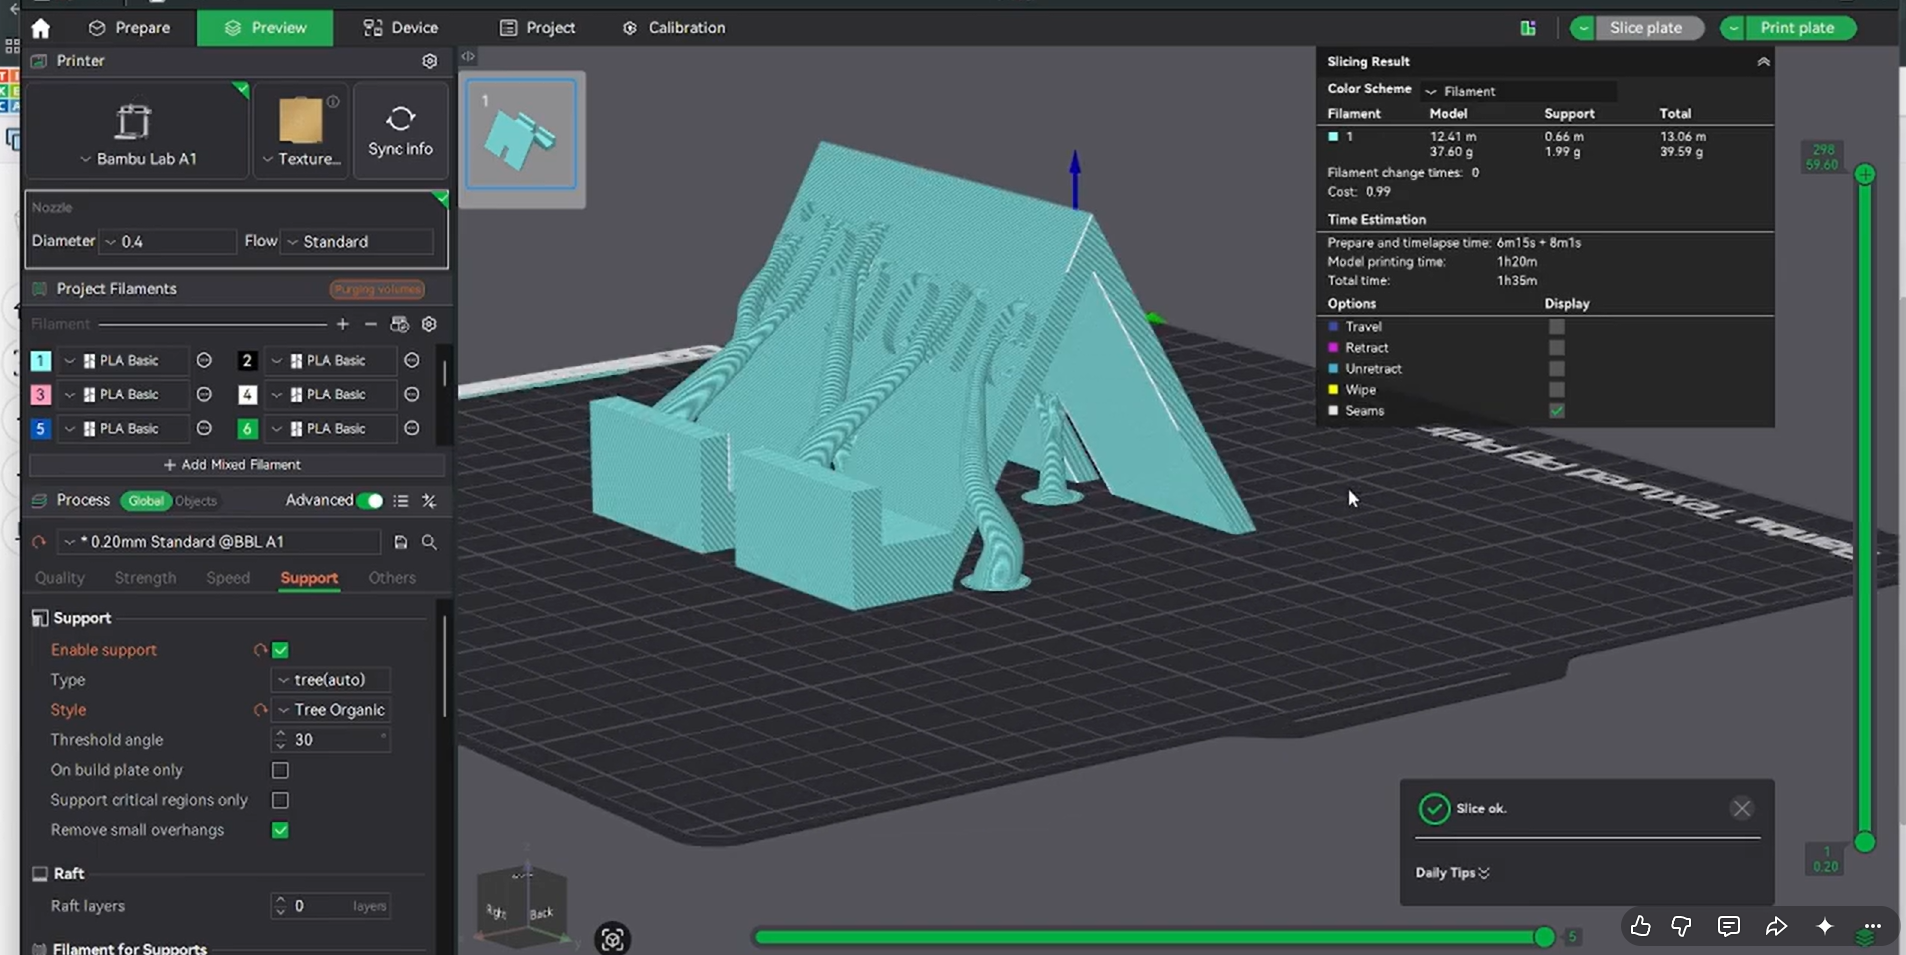Open the Others settings tab
The width and height of the screenshot is (1906, 955).
[392, 578]
